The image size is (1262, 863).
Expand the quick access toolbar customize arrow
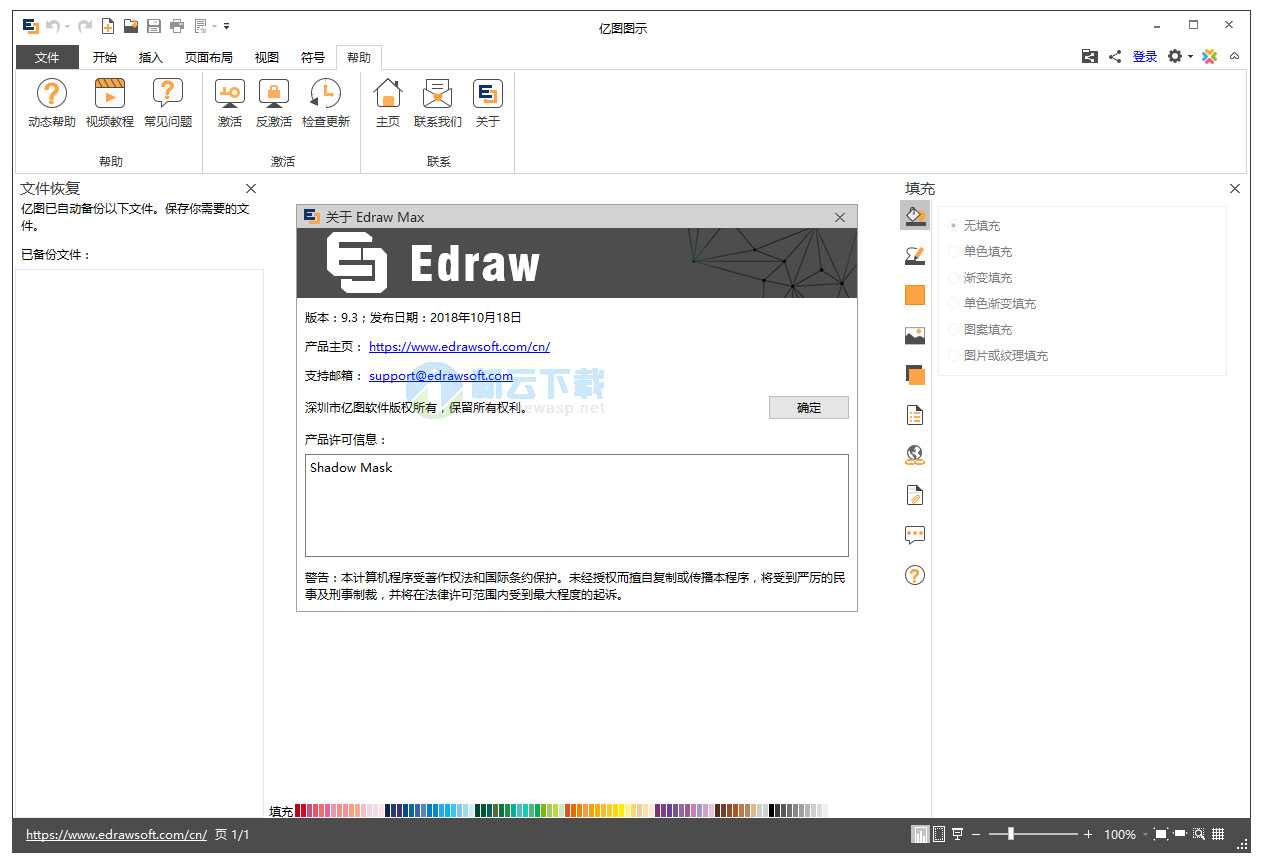[x=227, y=26]
